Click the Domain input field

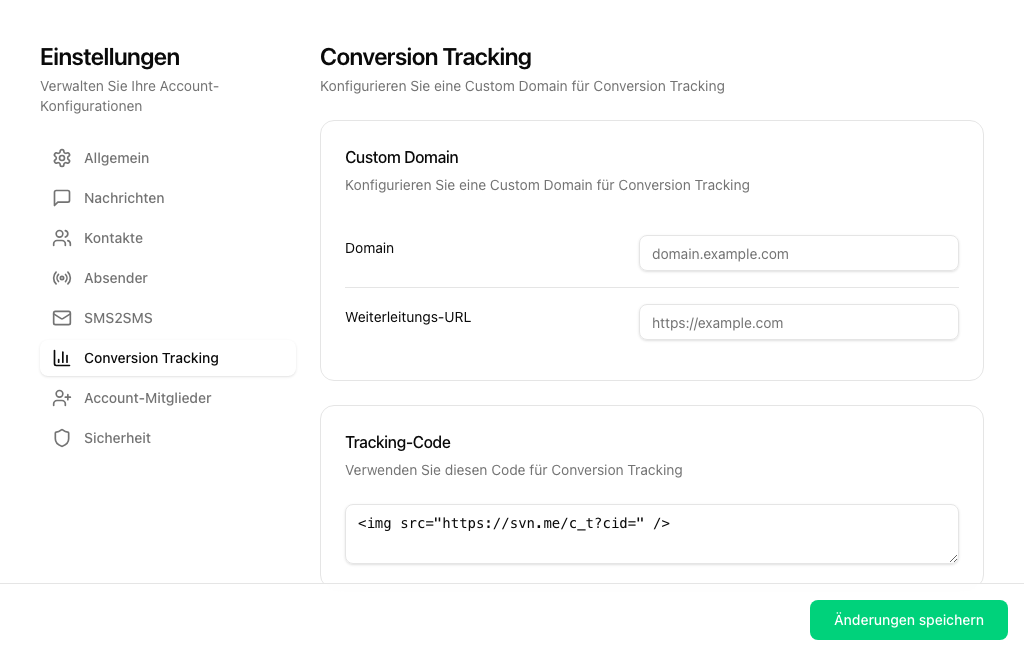point(798,253)
